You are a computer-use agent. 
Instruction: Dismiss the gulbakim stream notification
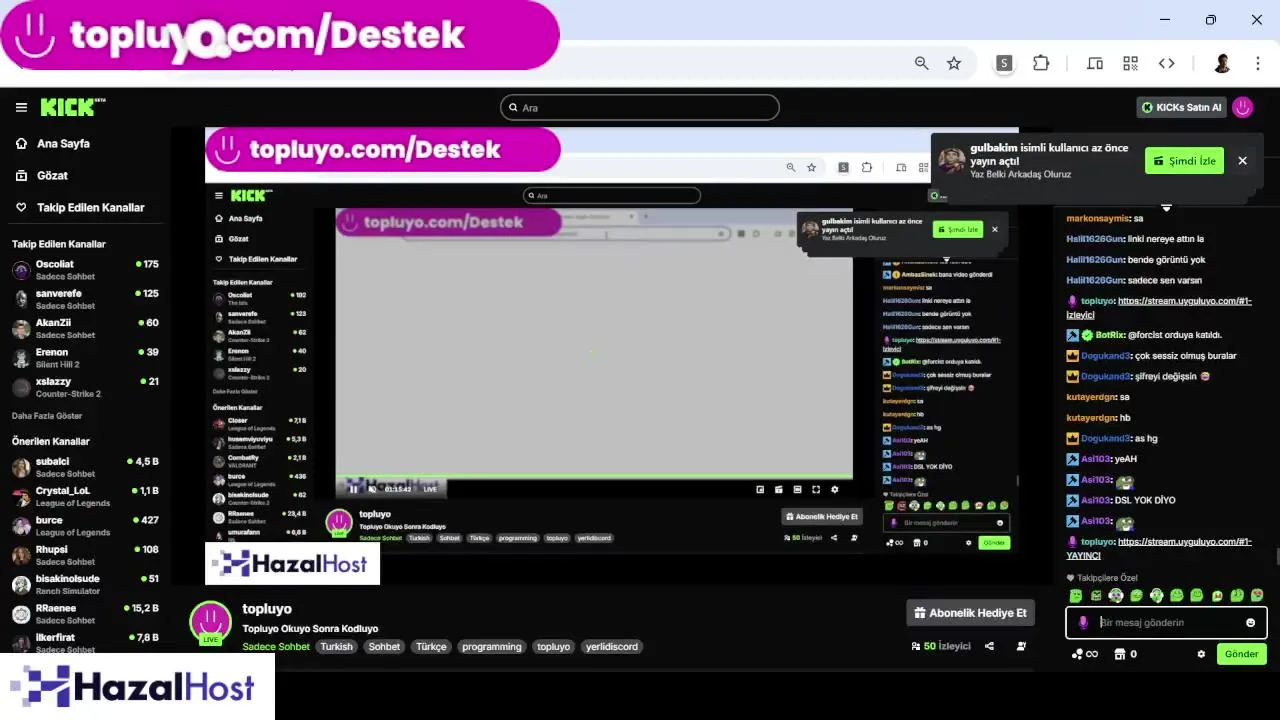click(x=1242, y=160)
